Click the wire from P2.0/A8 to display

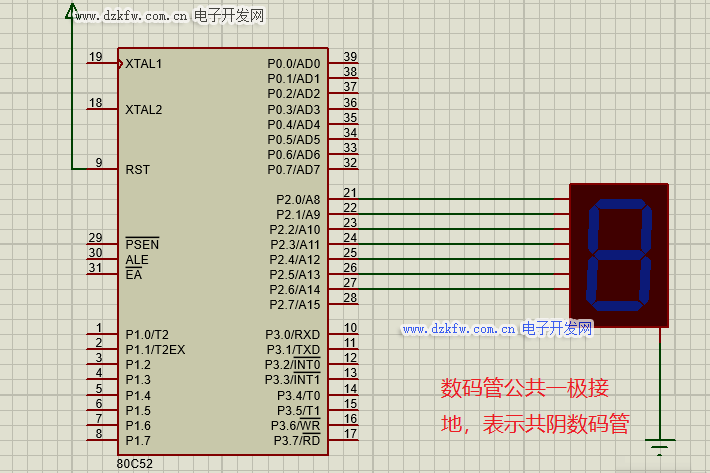(460, 199)
